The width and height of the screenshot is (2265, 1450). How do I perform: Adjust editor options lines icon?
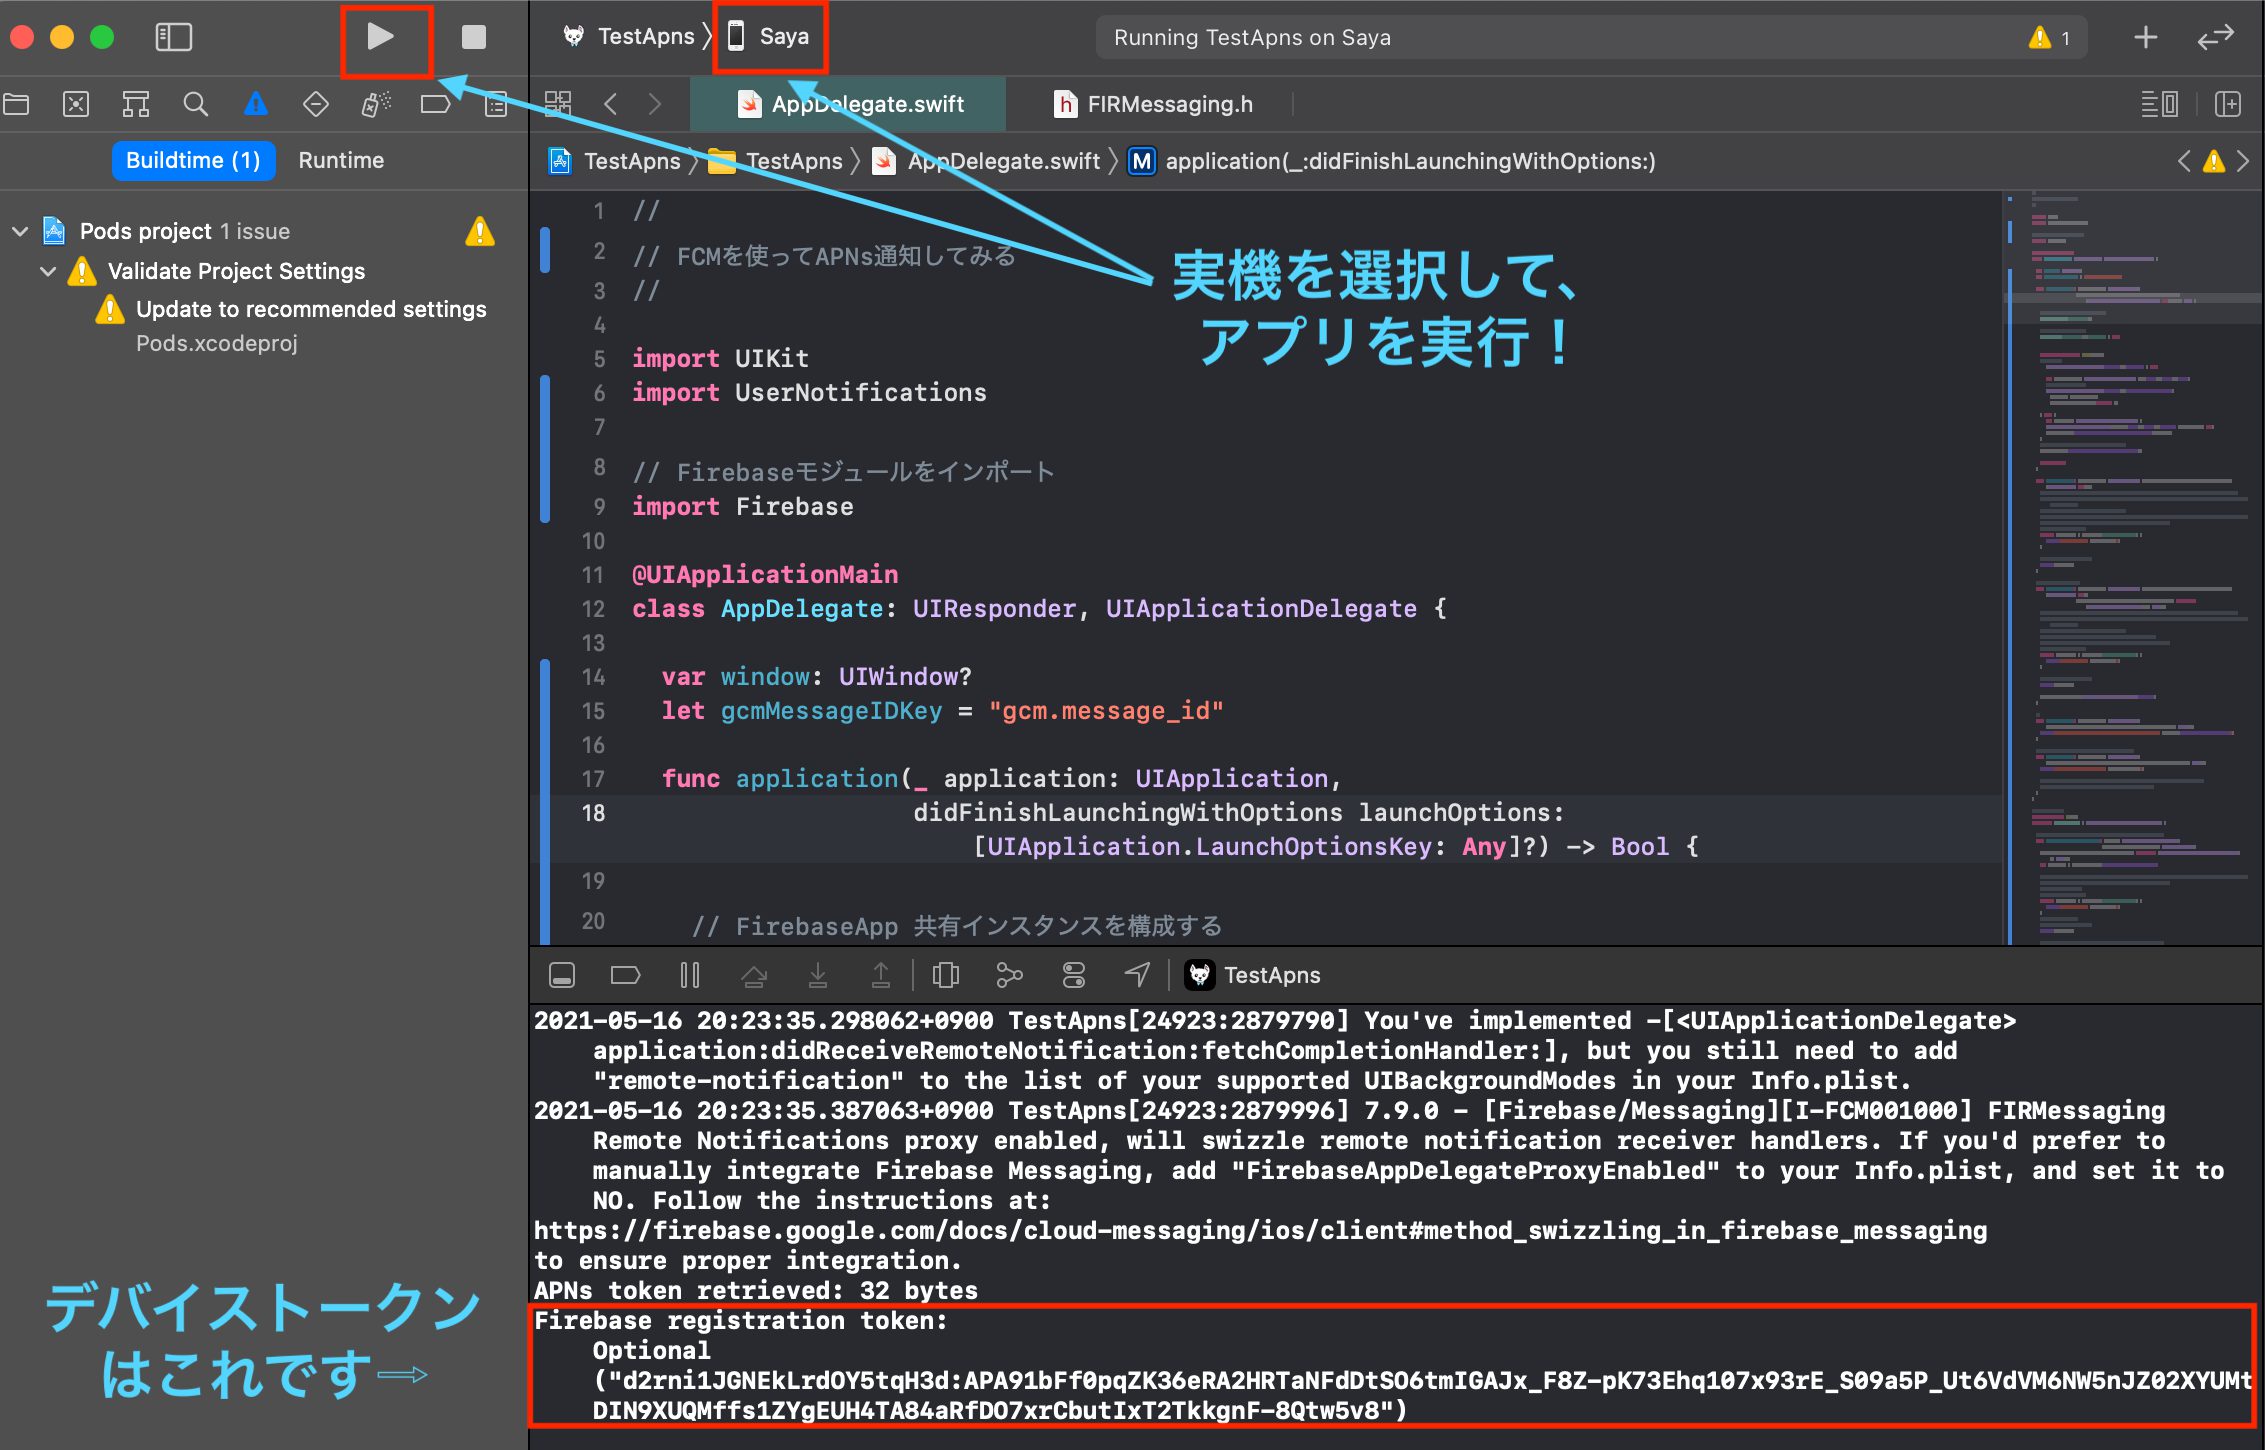click(2160, 104)
